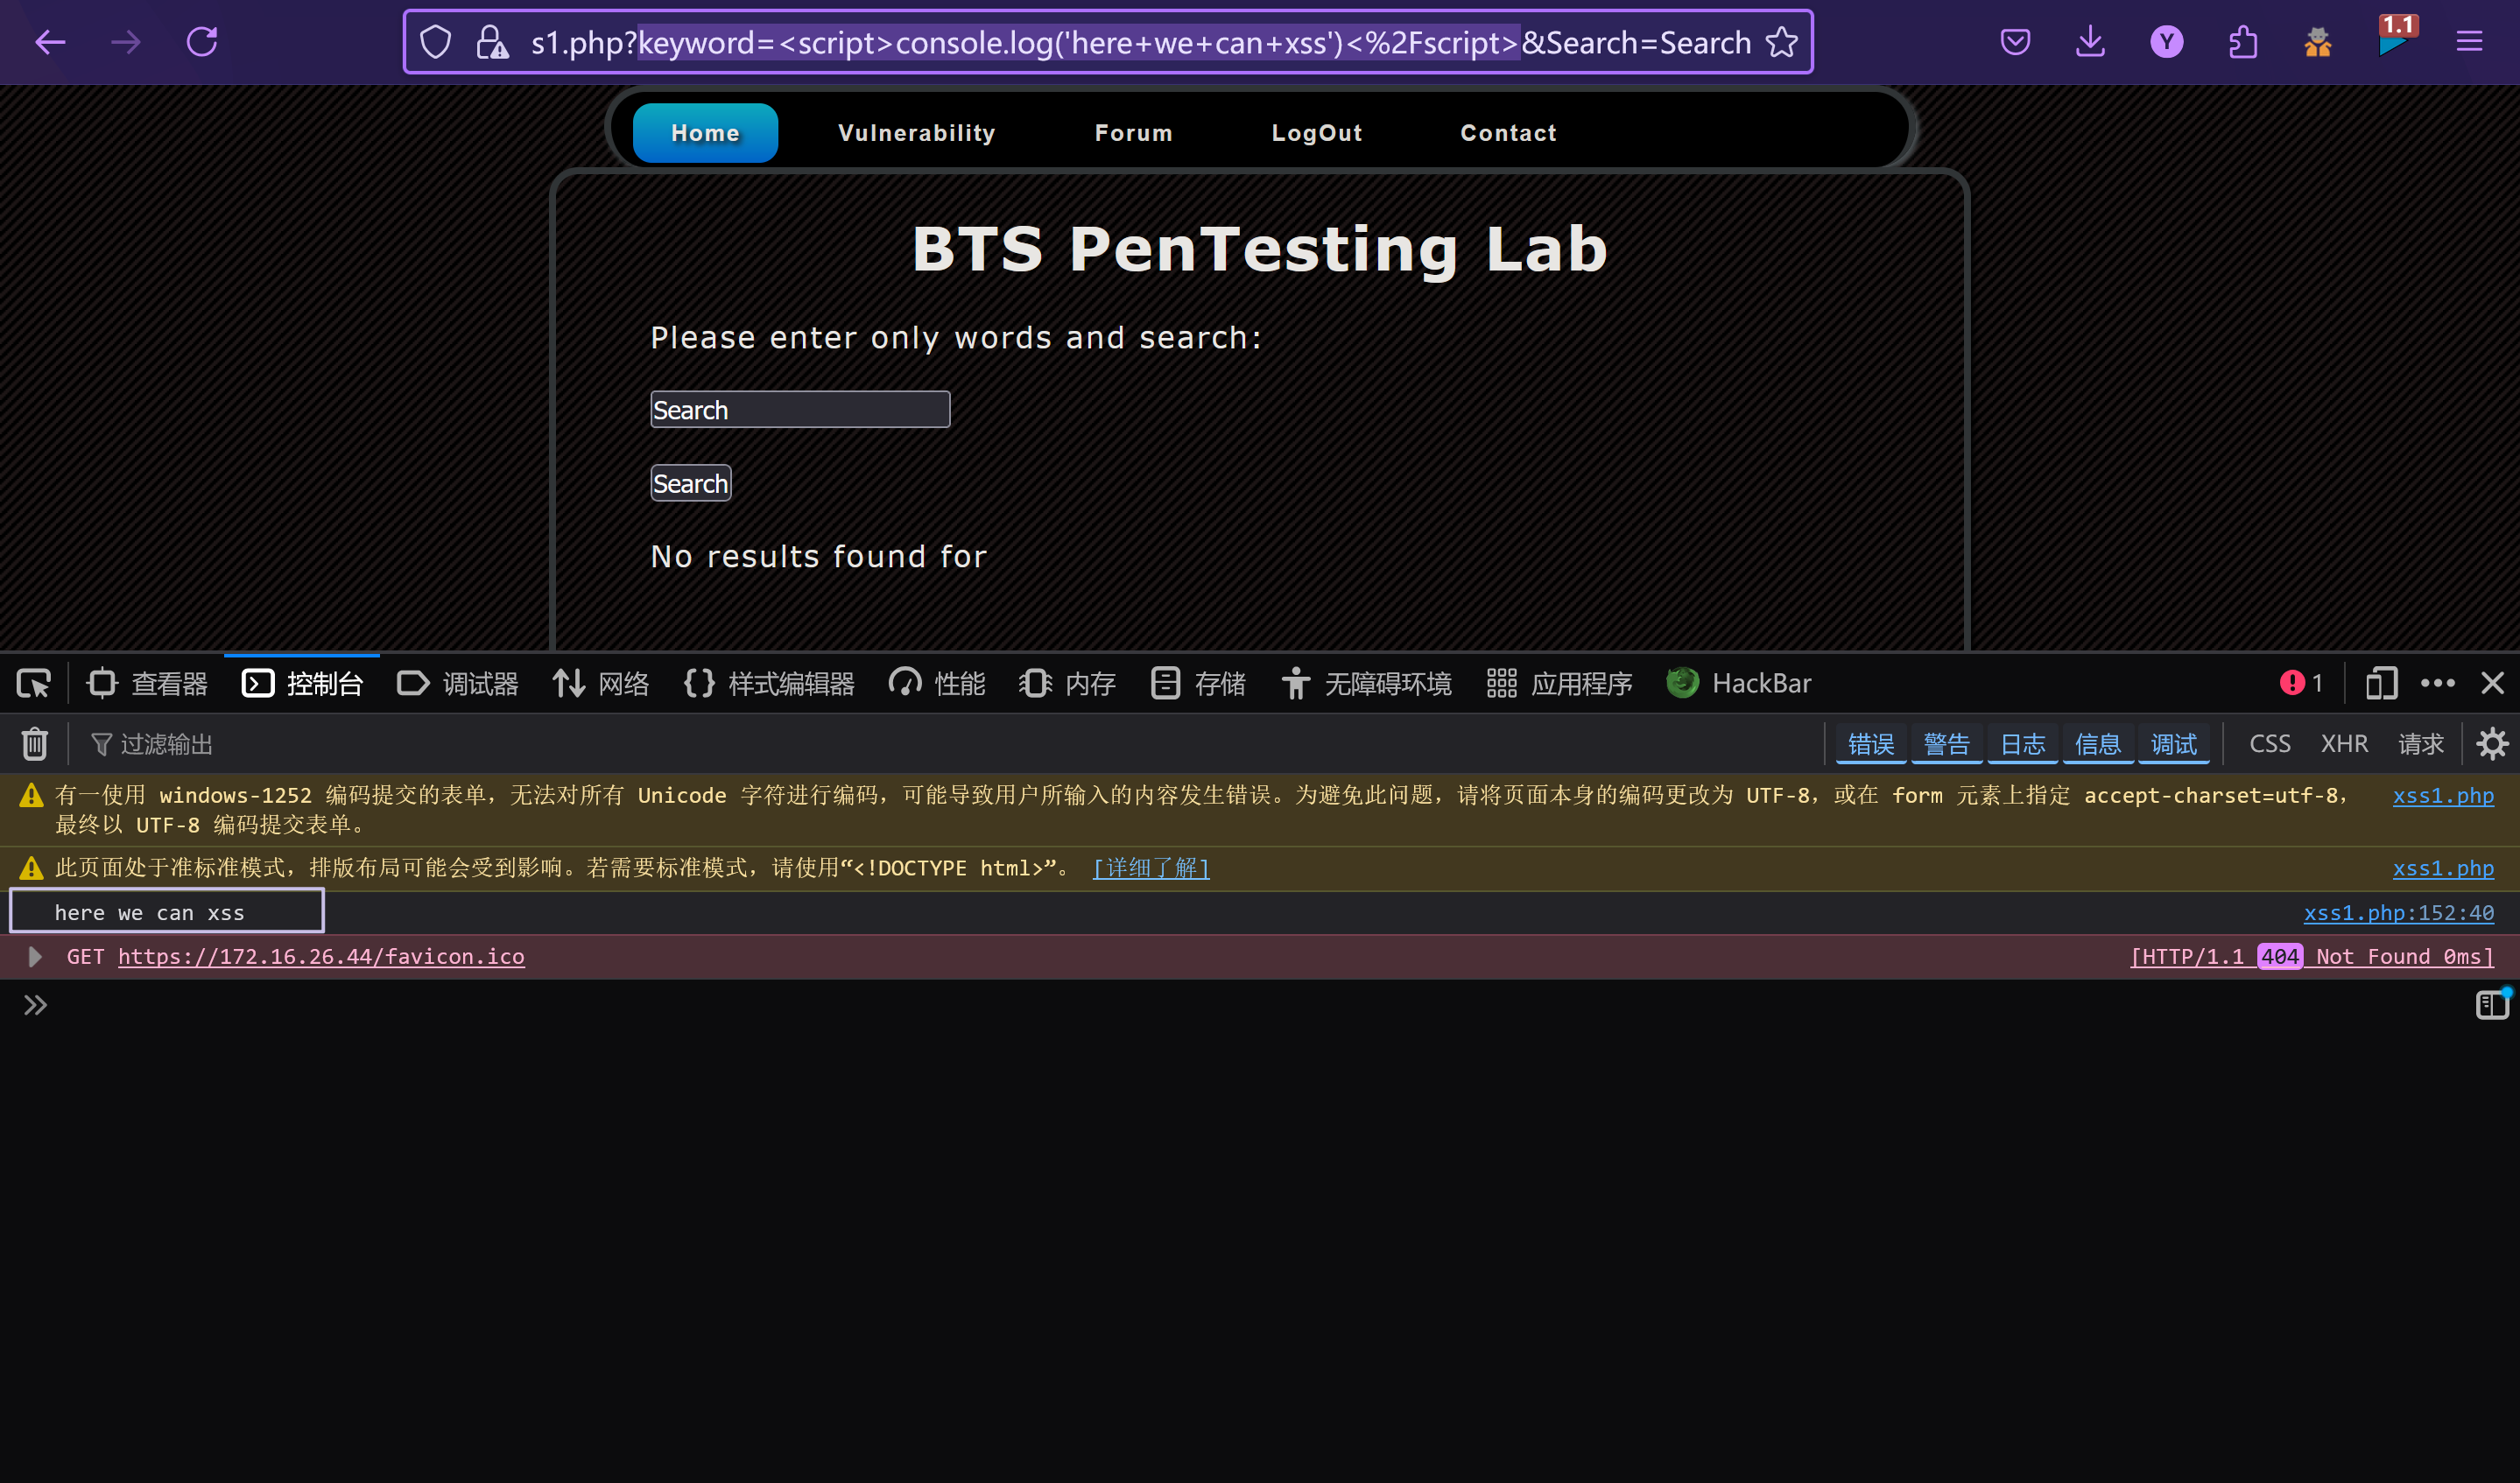Open extensions puzzle piece icon

click(x=2243, y=42)
